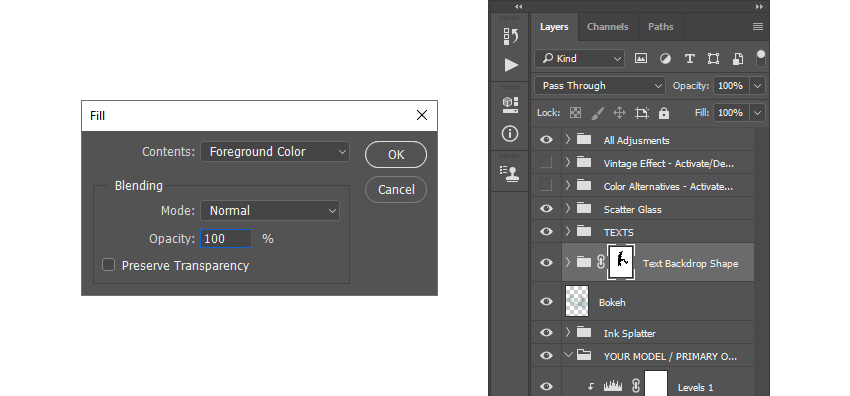Close the Fill dialog
This screenshot has width=850, height=396.
click(422, 115)
